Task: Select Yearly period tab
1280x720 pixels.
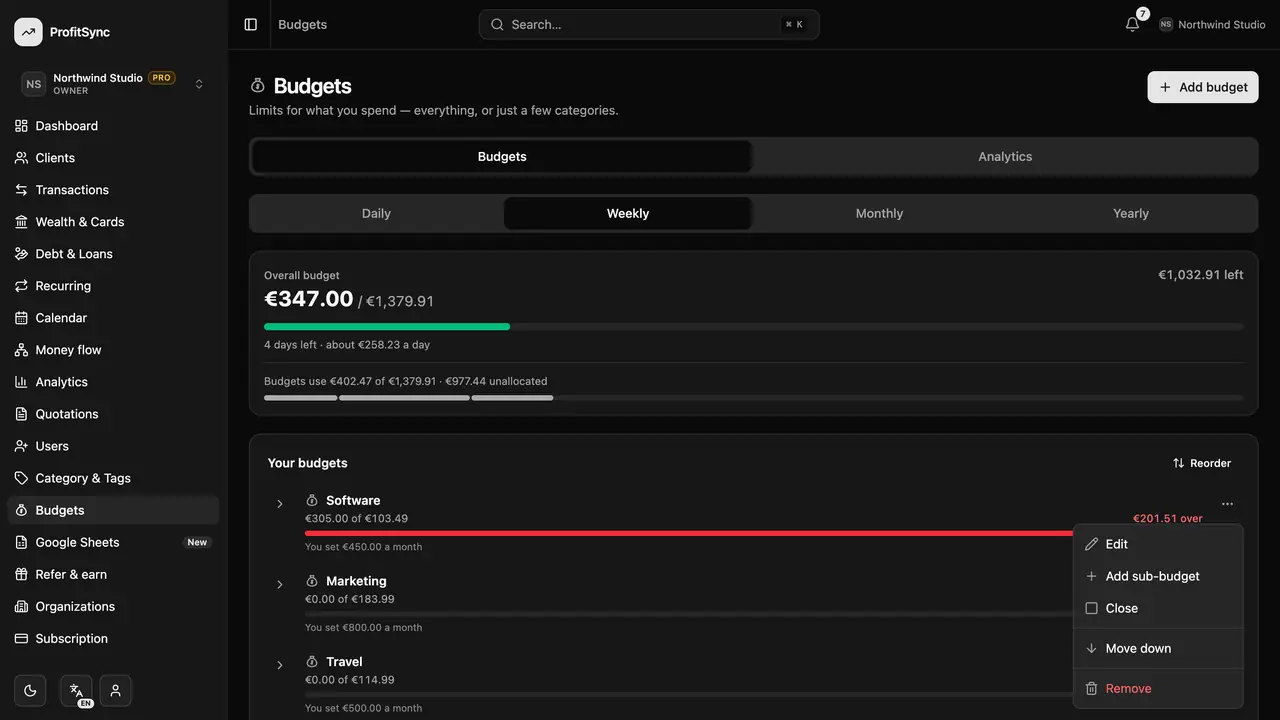Action: click(x=1131, y=213)
